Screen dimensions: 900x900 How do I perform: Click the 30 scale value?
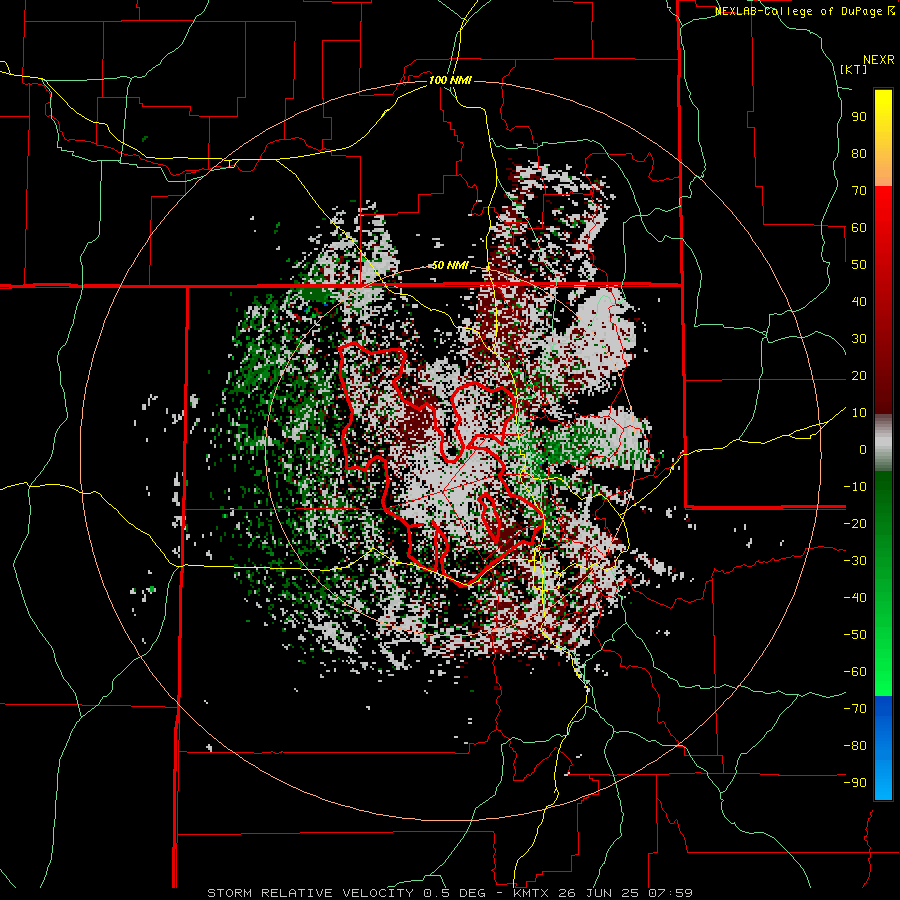(x=859, y=339)
